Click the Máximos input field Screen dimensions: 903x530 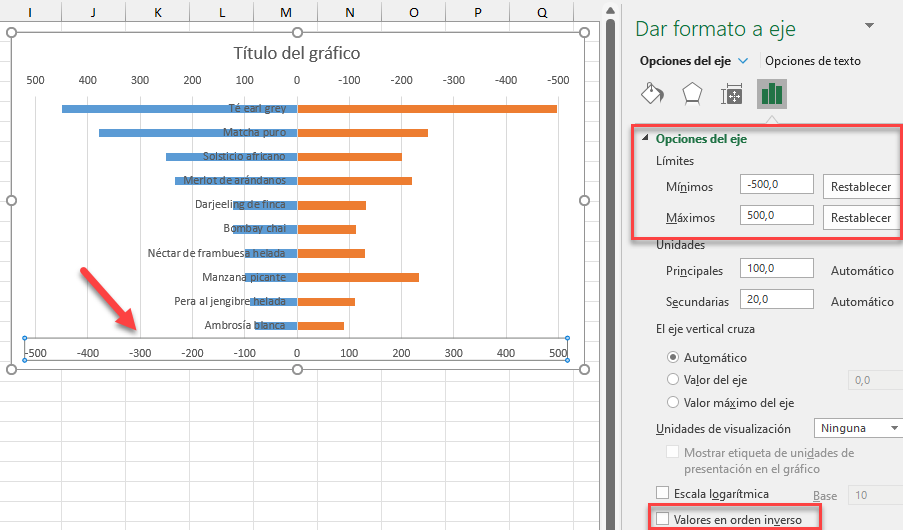tap(776, 215)
